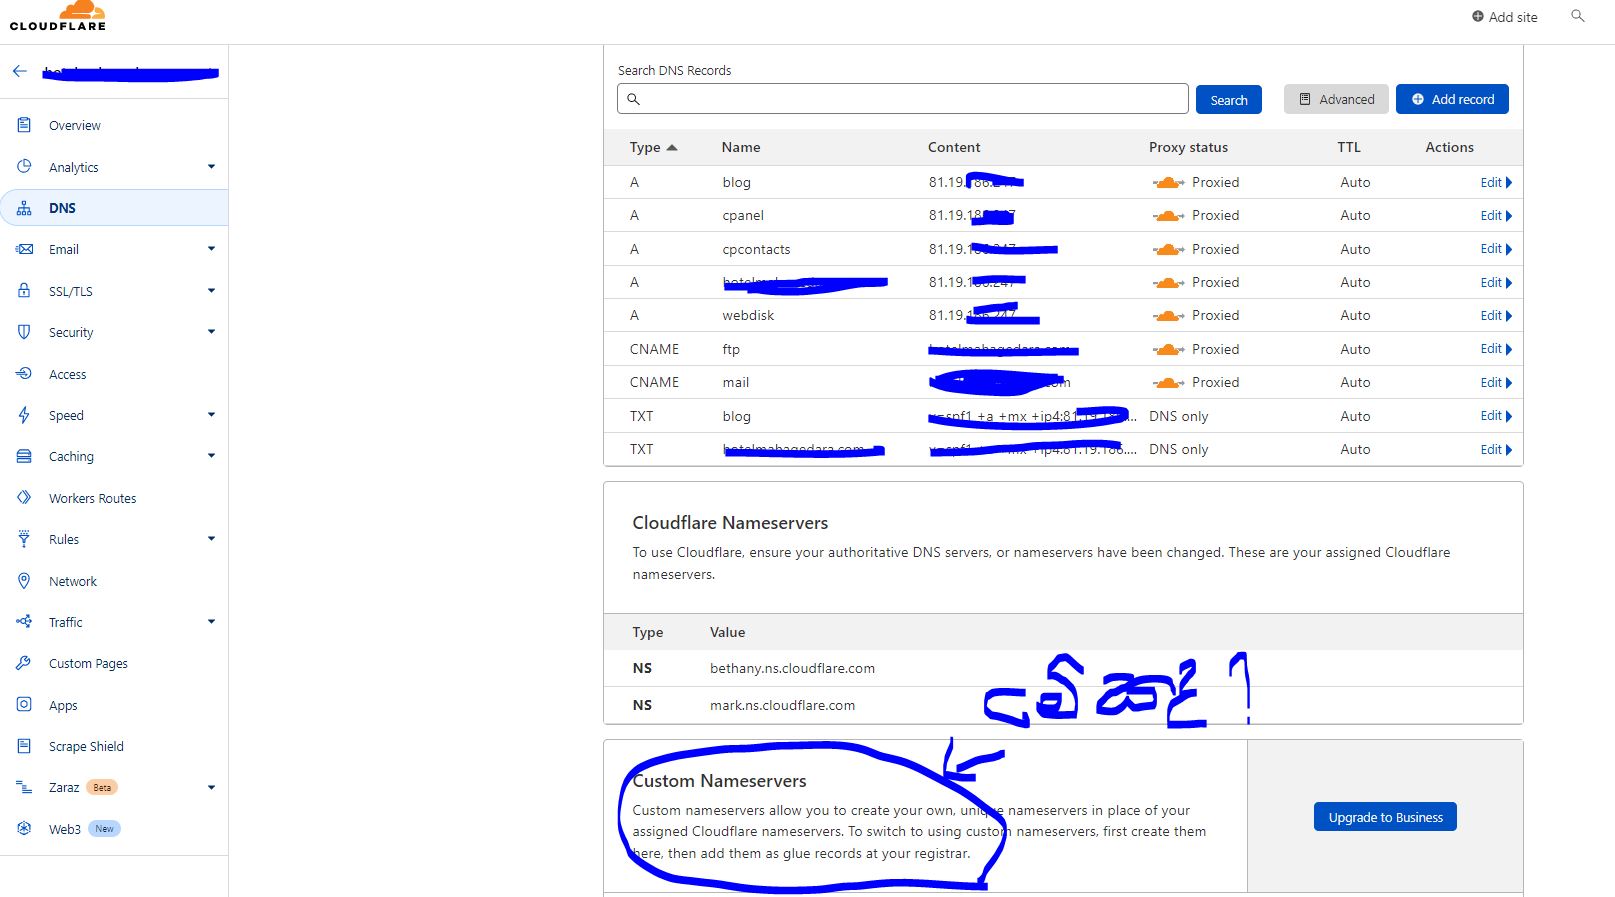This screenshot has height=897, width=1615.
Task: Expand the Zaraz submenu arrow
Action: point(211,788)
